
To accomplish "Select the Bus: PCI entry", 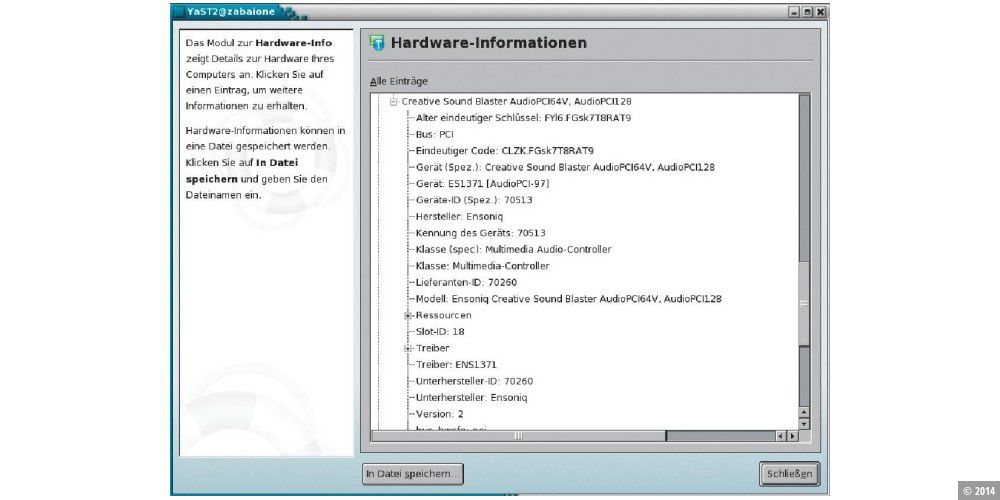I will pyautogui.click(x=435, y=134).
